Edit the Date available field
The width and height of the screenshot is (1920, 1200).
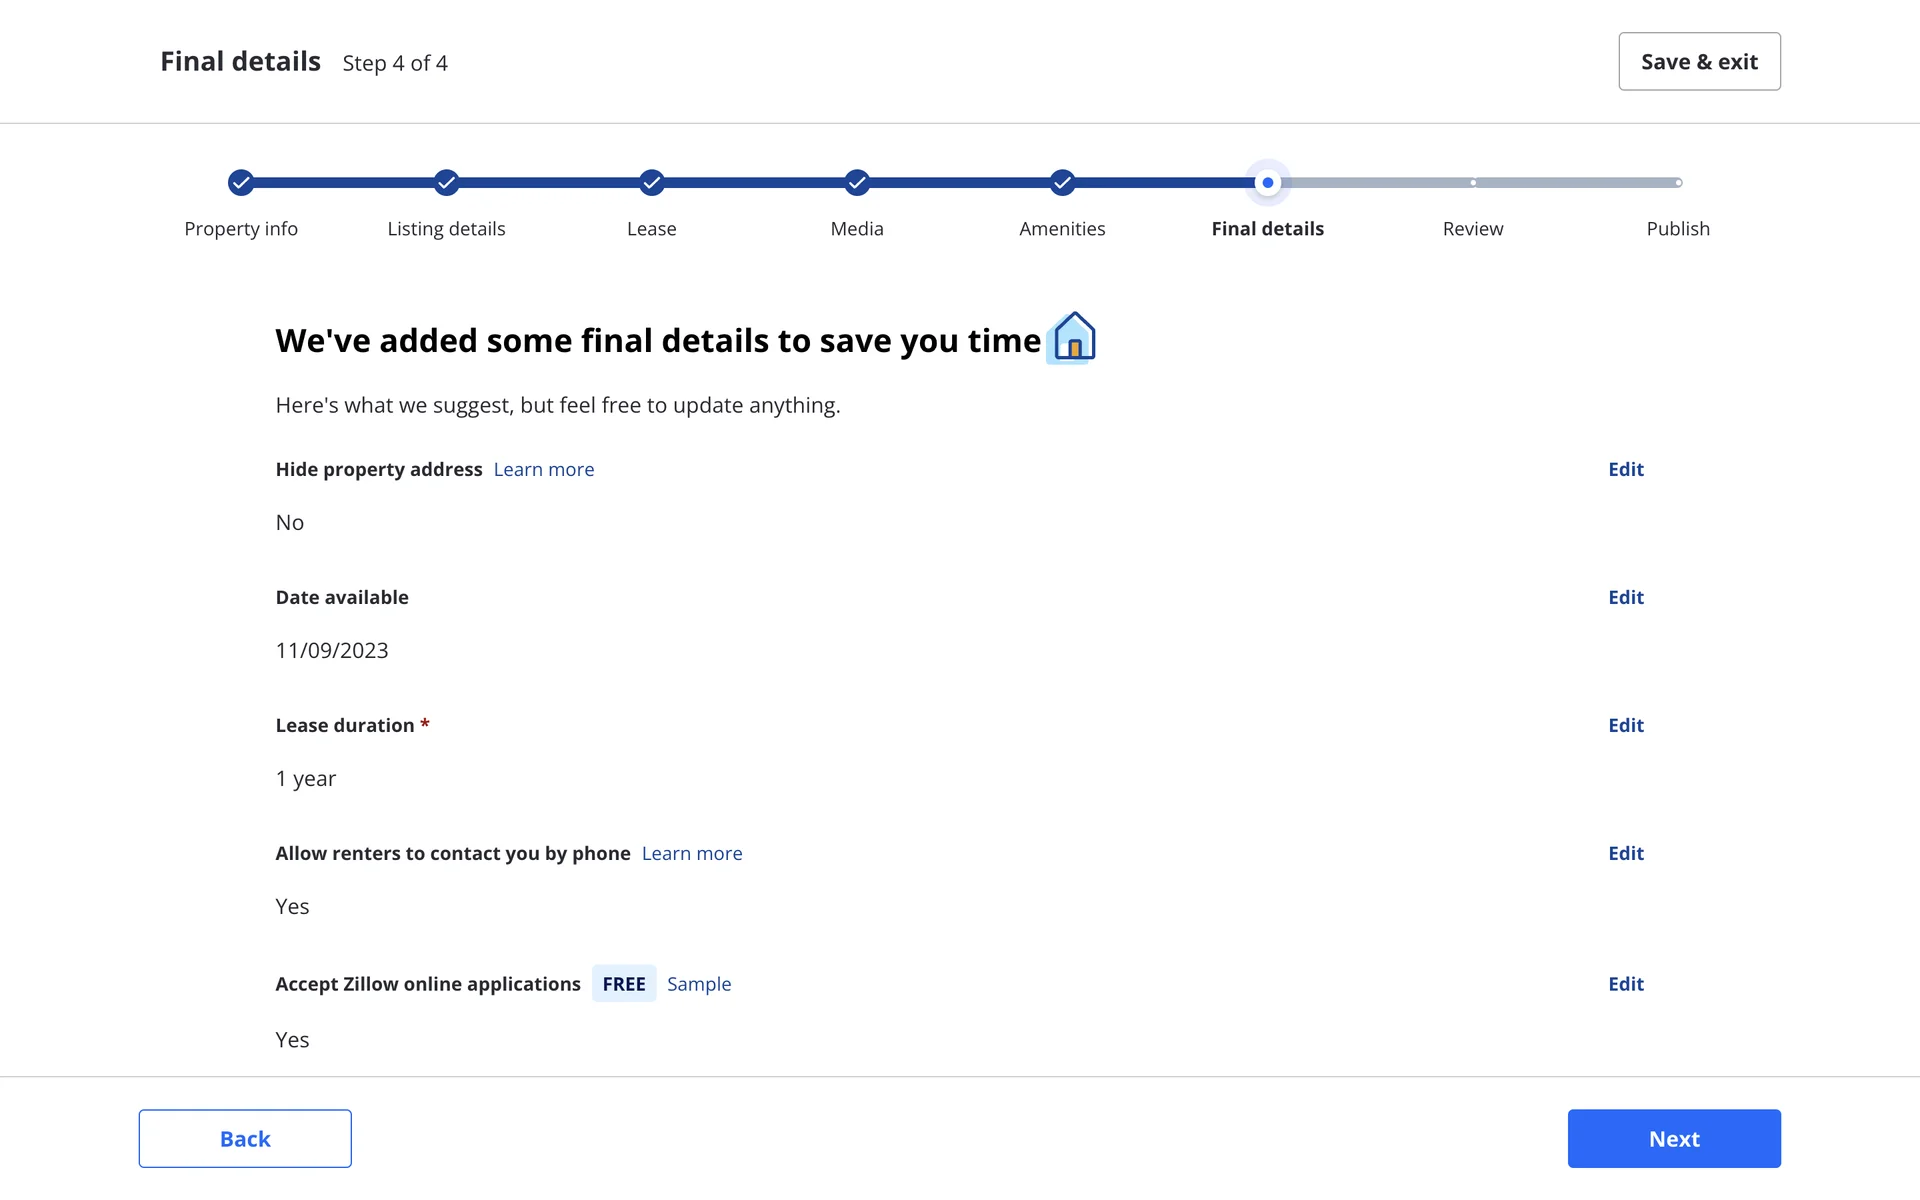point(1626,597)
